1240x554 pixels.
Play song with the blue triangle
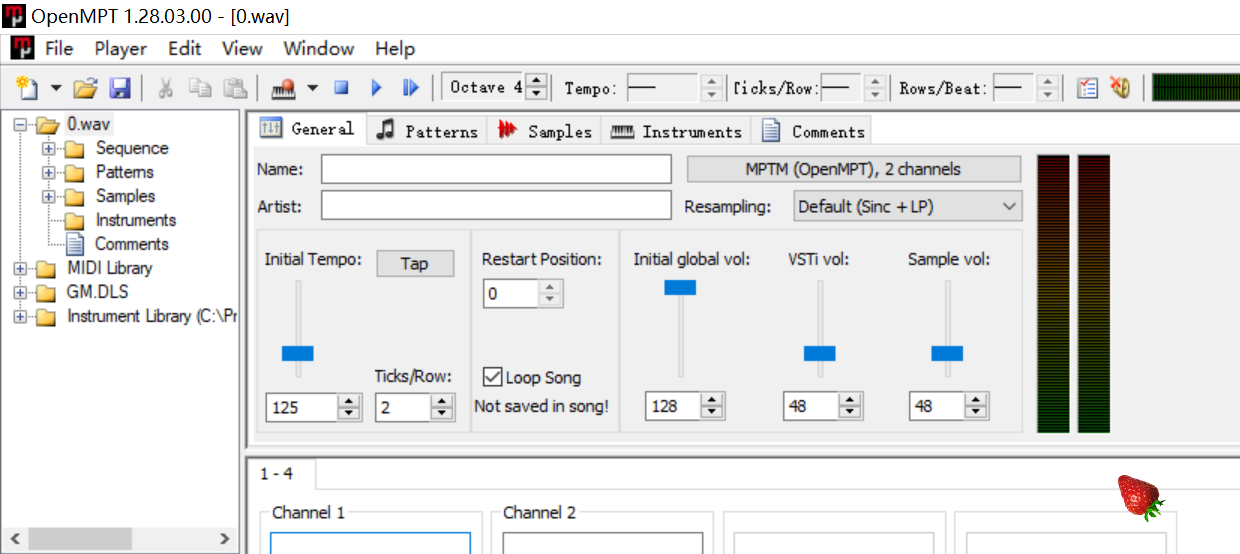click(376, 88)
